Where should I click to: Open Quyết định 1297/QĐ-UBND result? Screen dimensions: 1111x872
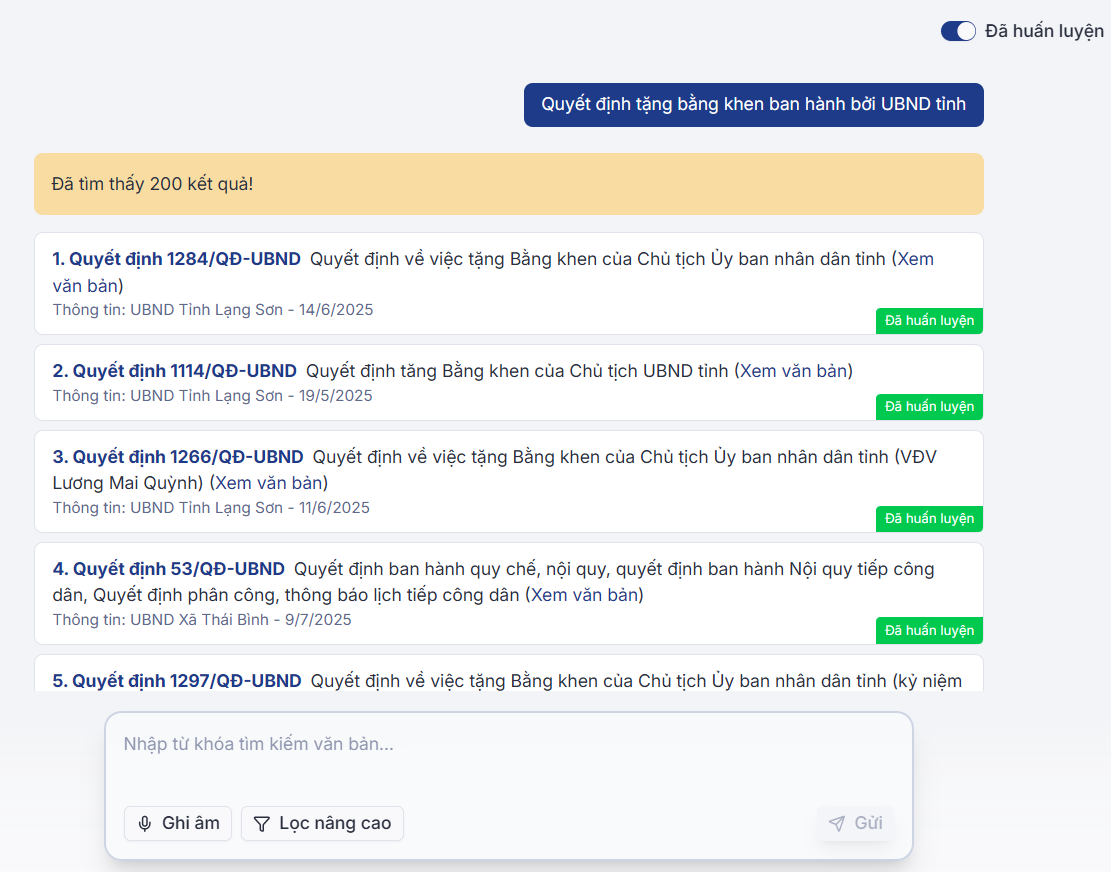[177, 681]
